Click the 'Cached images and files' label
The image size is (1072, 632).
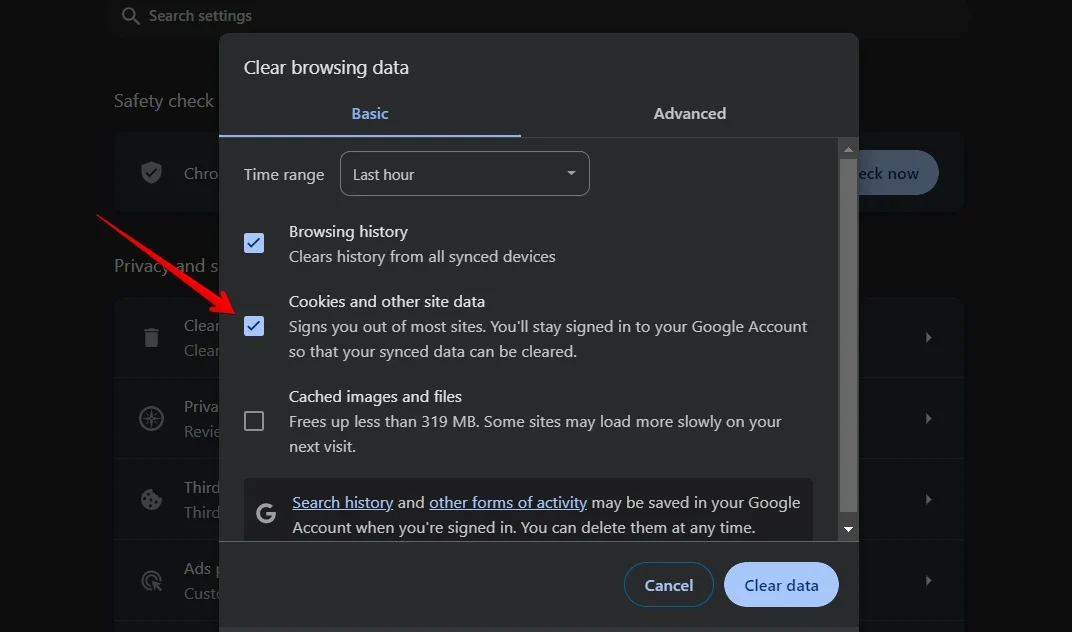(375, 397)
